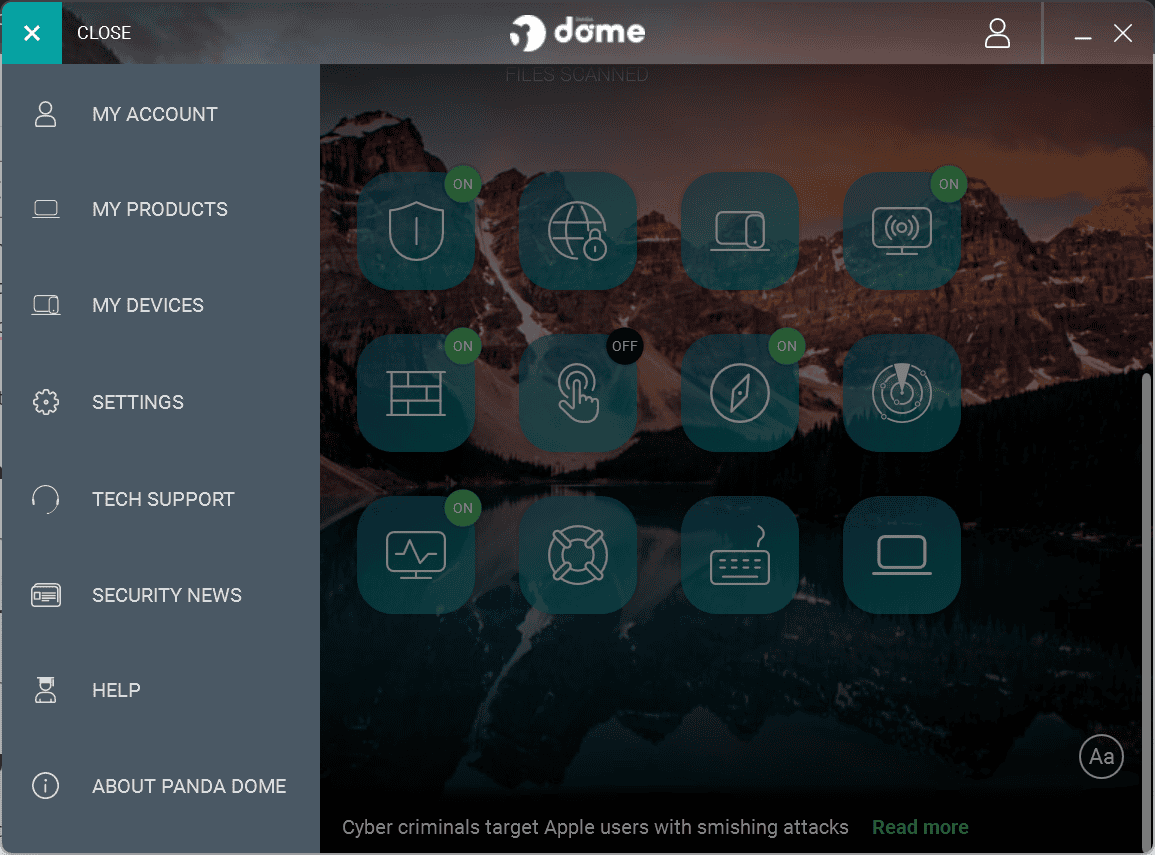The height and width of the screenshot is (855, 1155).
Task: Click the vertical scrollbar on the right
Action: pos(1147,611)
